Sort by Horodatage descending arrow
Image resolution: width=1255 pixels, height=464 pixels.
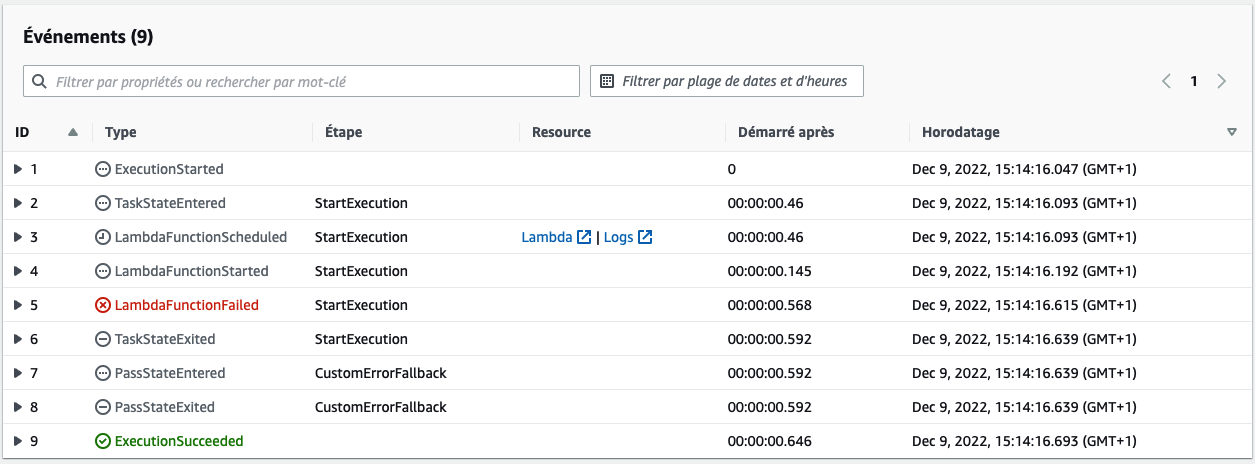tap(1232, 132)
